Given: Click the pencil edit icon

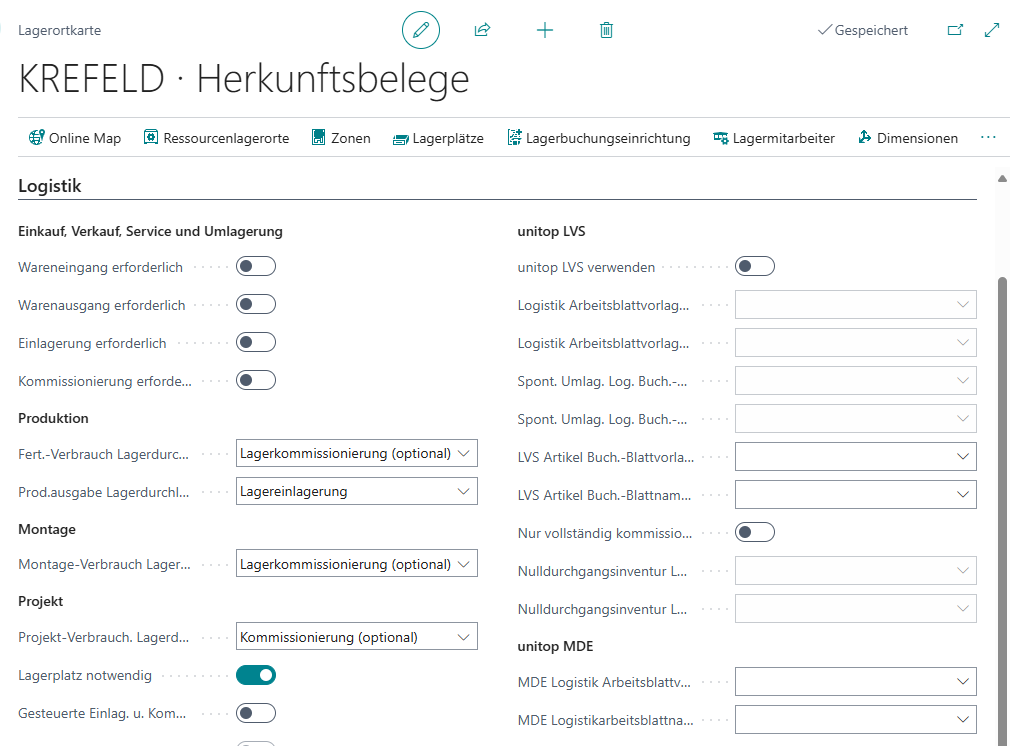Looking at the screenshot, I should pos(421,30).
